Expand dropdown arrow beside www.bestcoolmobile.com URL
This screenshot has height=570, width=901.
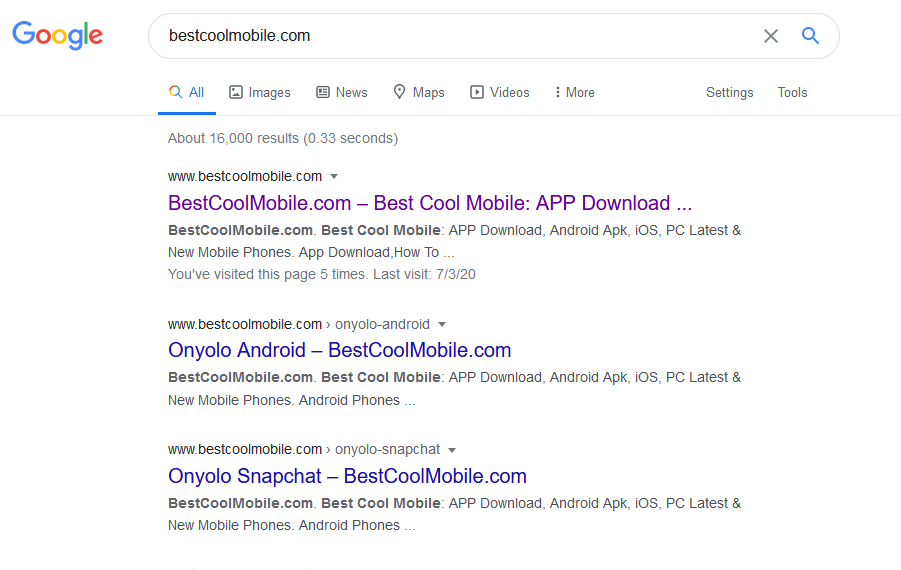pyautogui.click(x=334, y=177)
